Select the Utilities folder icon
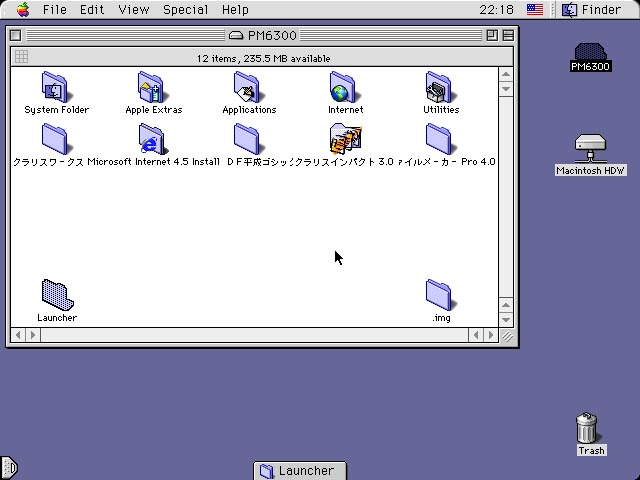640x480 pixels. tap(440, 87)
